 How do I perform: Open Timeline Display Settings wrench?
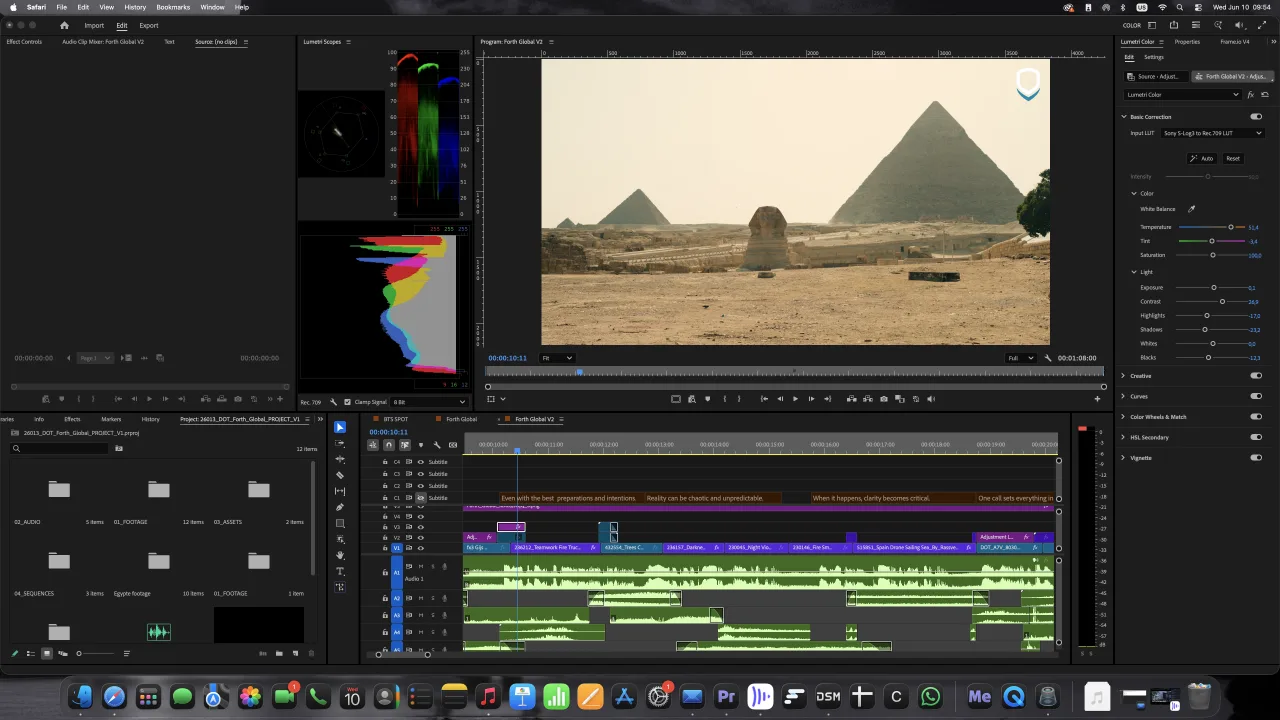pos(437,445)
